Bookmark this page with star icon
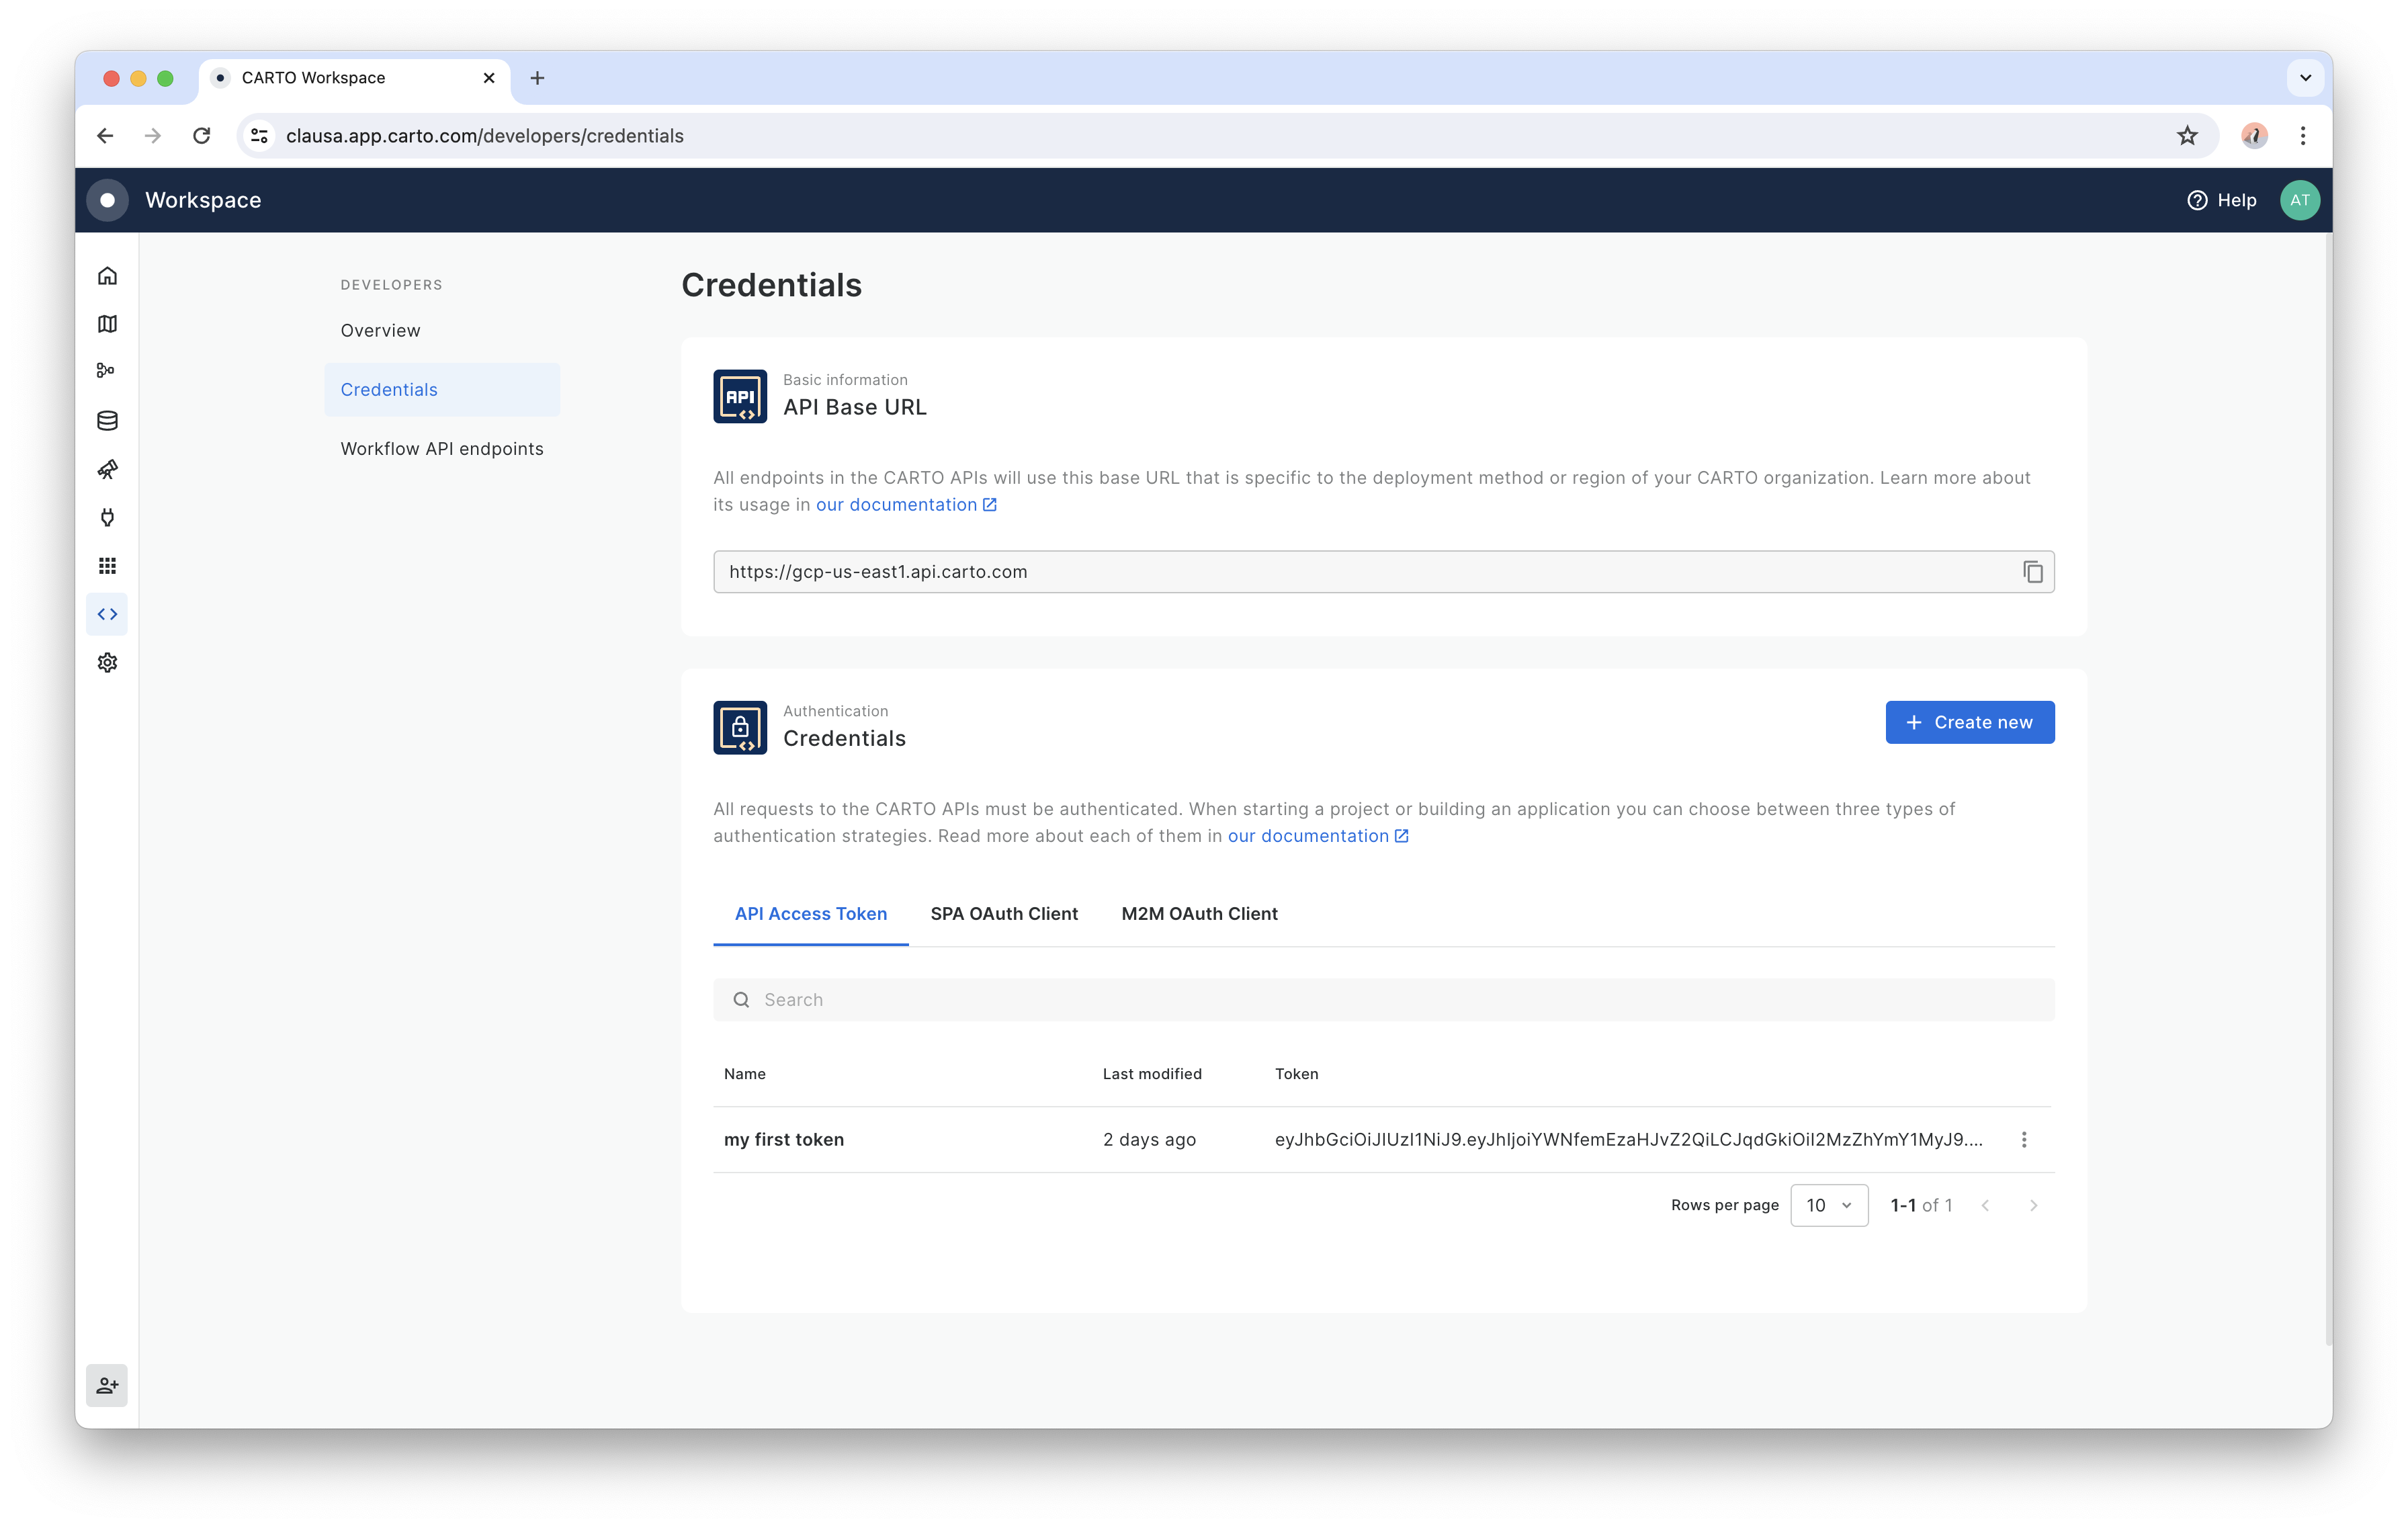The image size is (2408, 1528). pos(2187,136)
